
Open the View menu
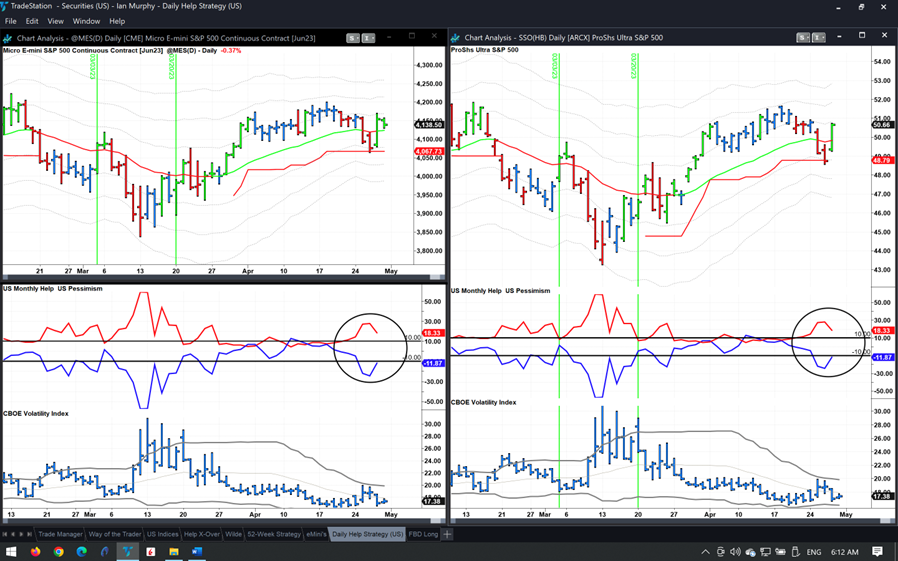[55, 21]
